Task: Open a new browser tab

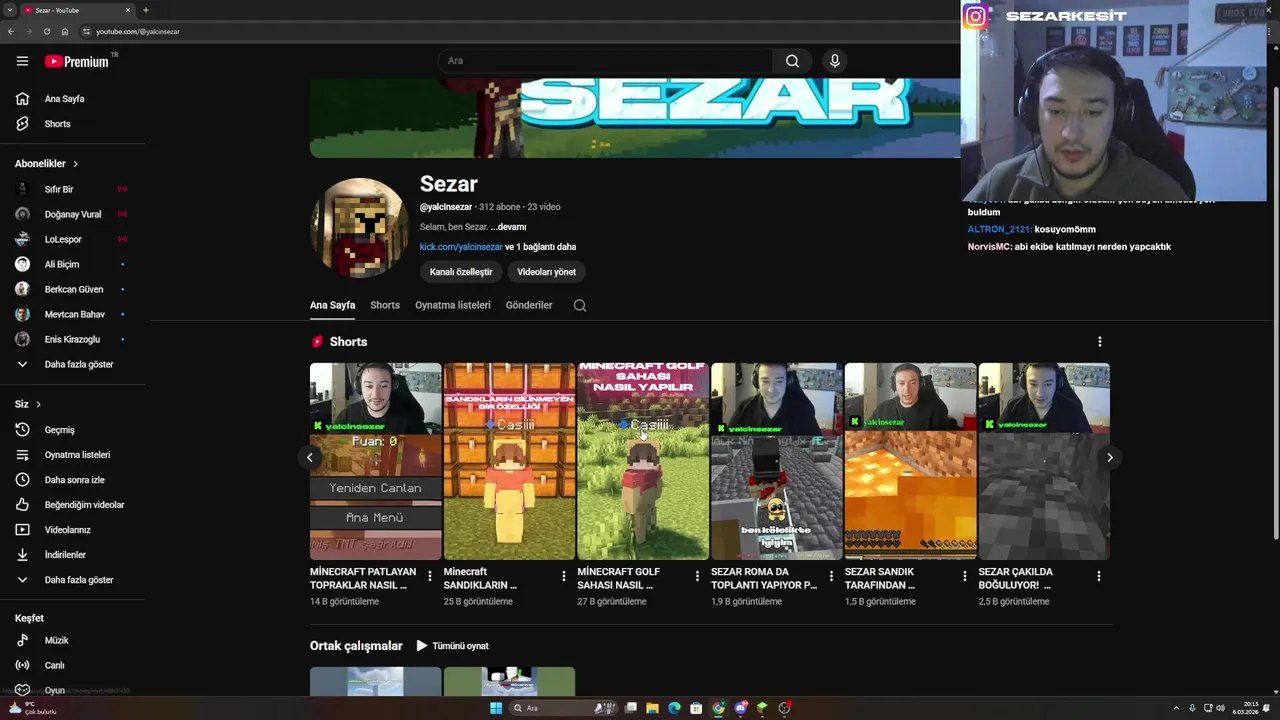Action: pos(146,10)
